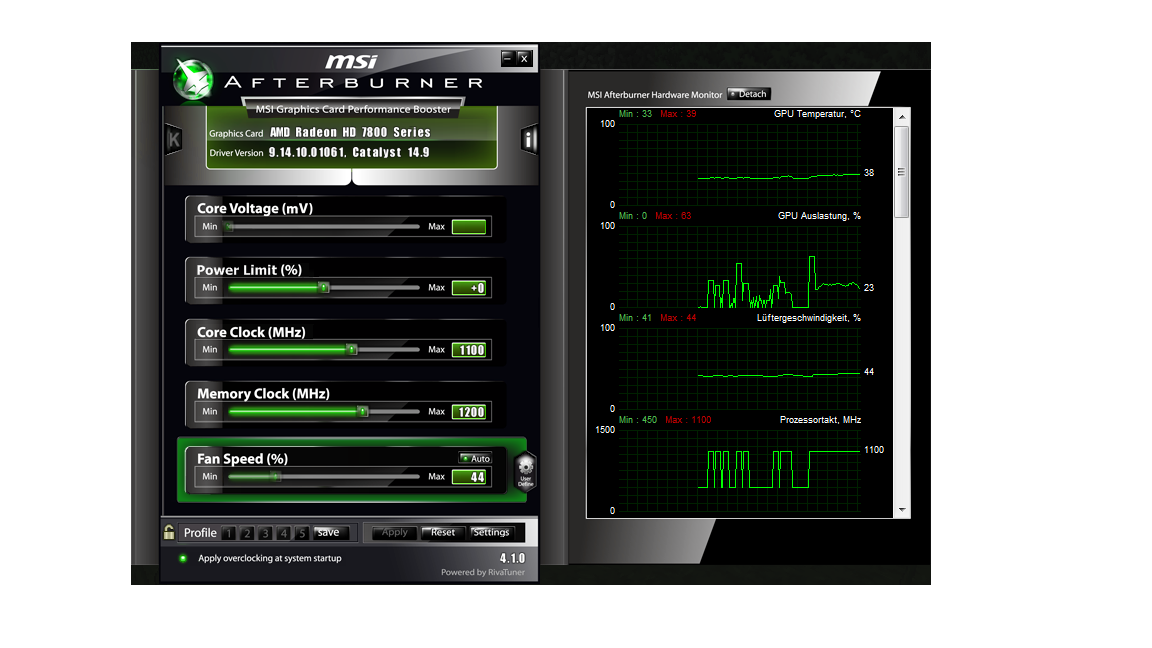Click the hardware monitor scroll-up arrow

(902, 117)
